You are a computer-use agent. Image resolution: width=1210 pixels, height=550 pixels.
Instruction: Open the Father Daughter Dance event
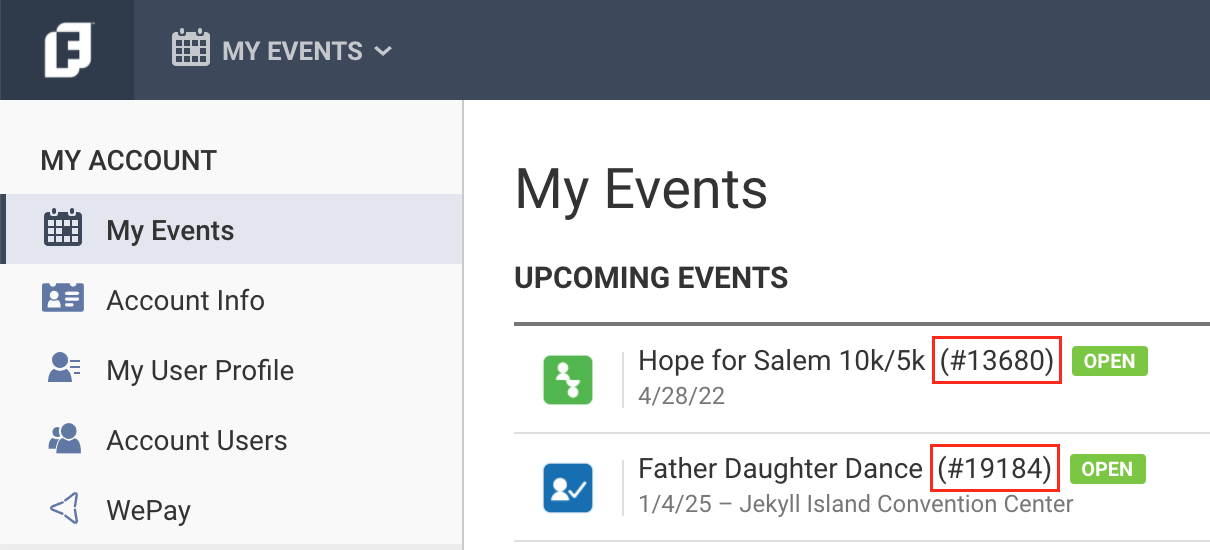click(x=780, y=469)
